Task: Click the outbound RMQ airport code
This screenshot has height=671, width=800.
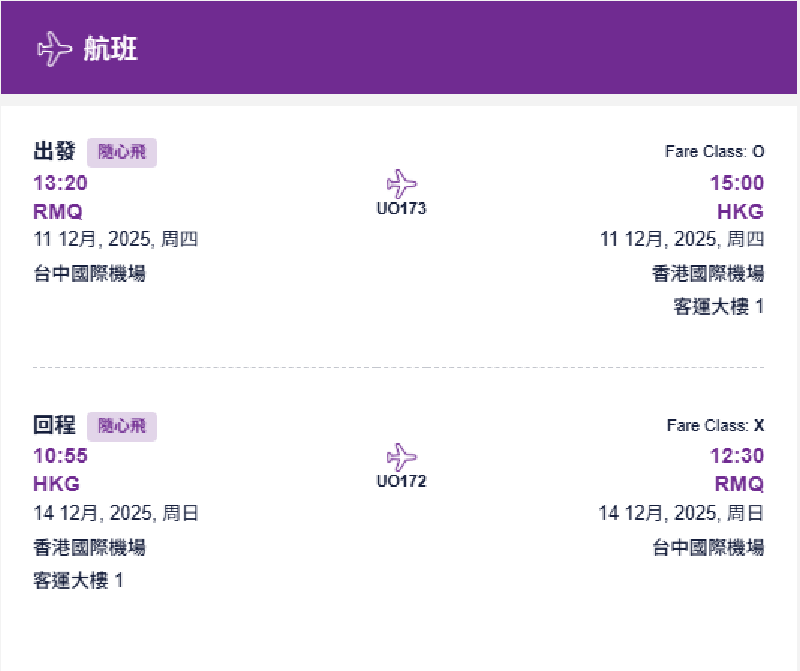Action: 58,212
